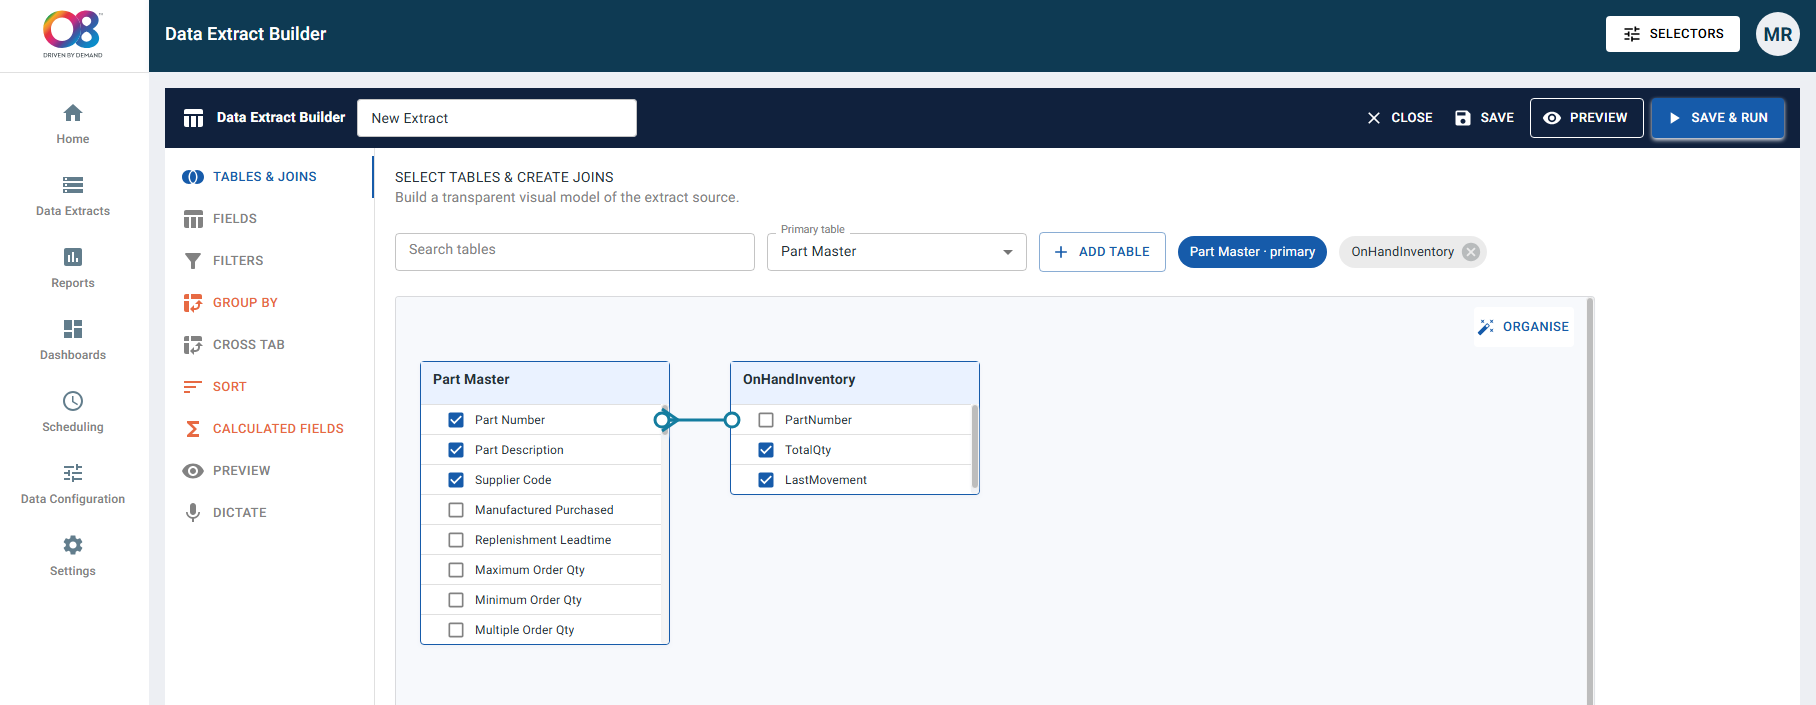Switch to the Calculated Fields tab
Viewport: 1816px width, 705px height.
click(x=270, y=429)
